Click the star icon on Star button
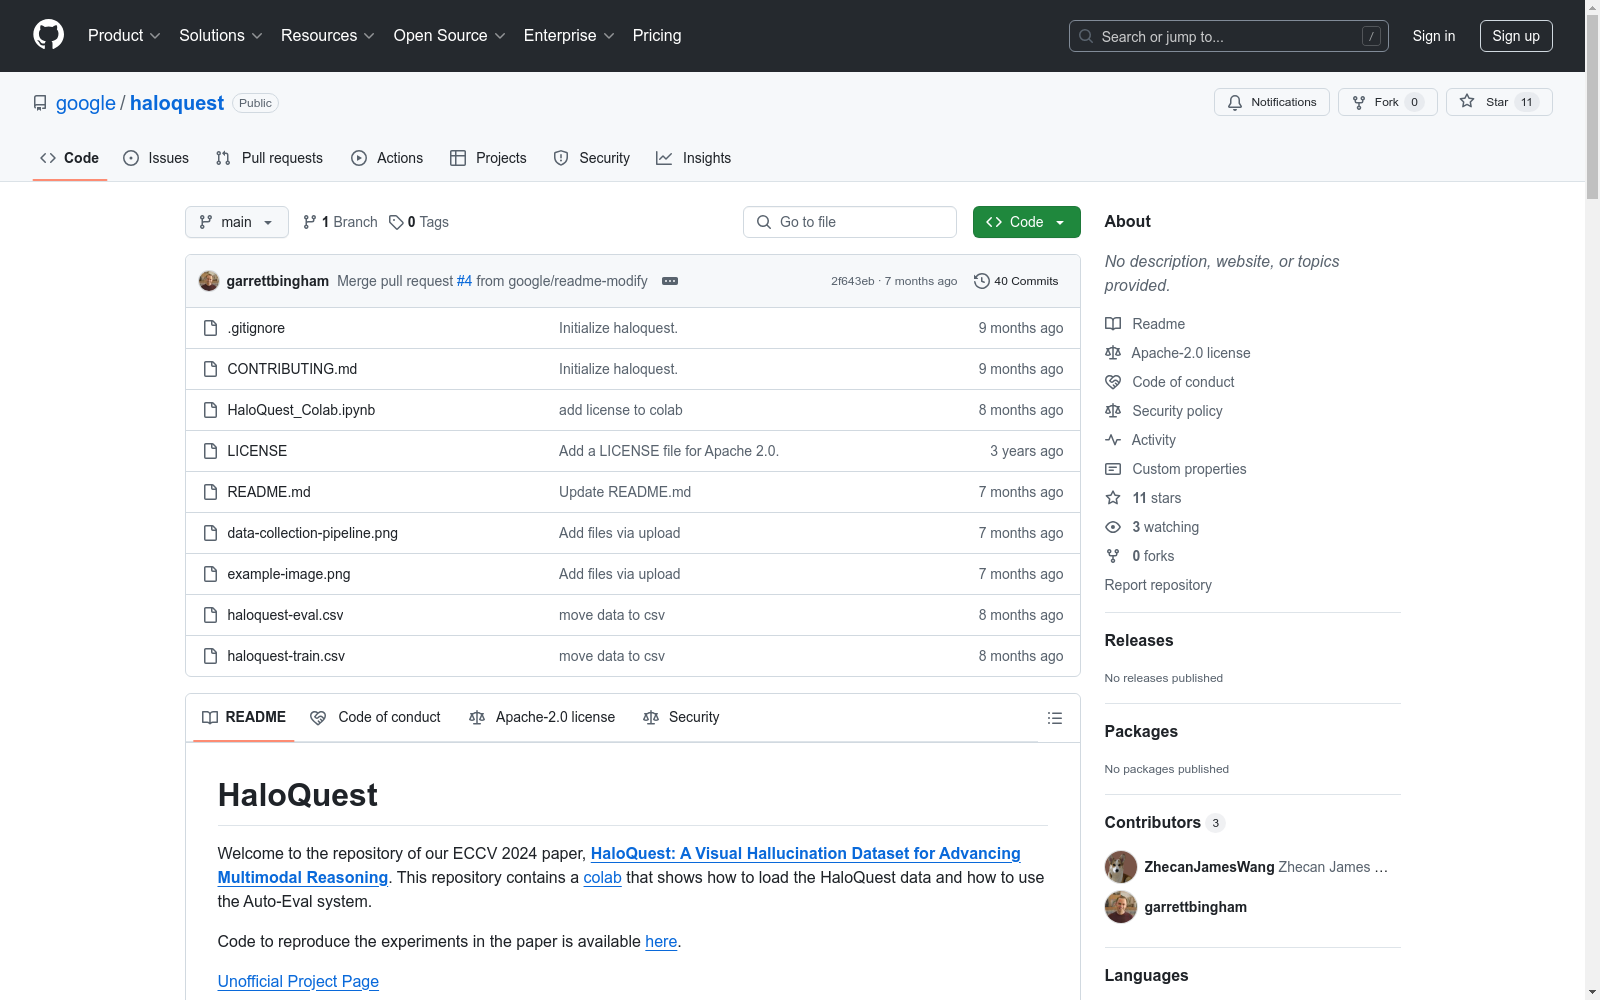Image resolution: width=1600 pixels, height=1000 pixels. (x=1467, y=101)
